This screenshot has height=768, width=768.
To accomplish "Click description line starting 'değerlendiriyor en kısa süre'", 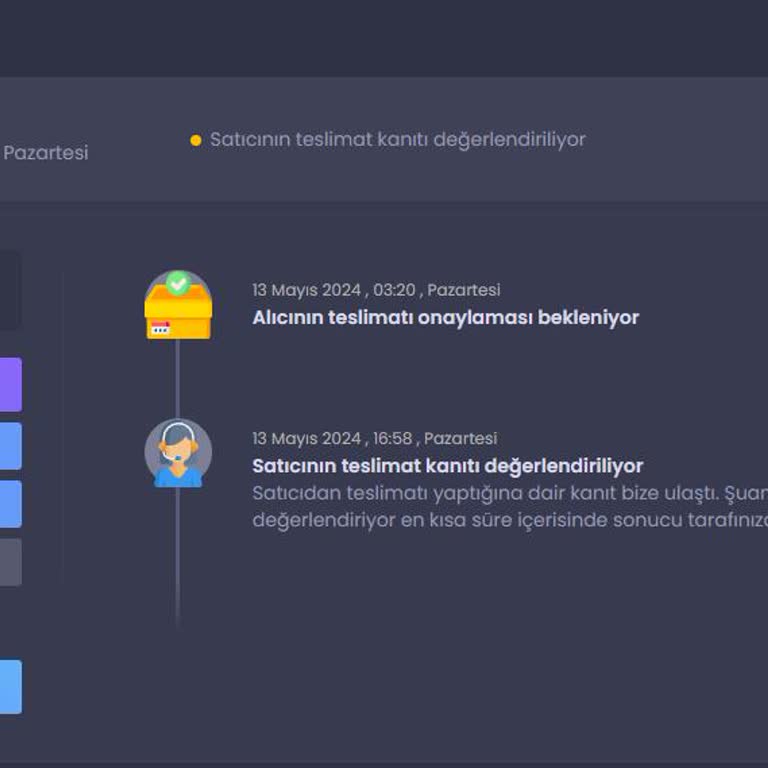I will click(510, 520).
